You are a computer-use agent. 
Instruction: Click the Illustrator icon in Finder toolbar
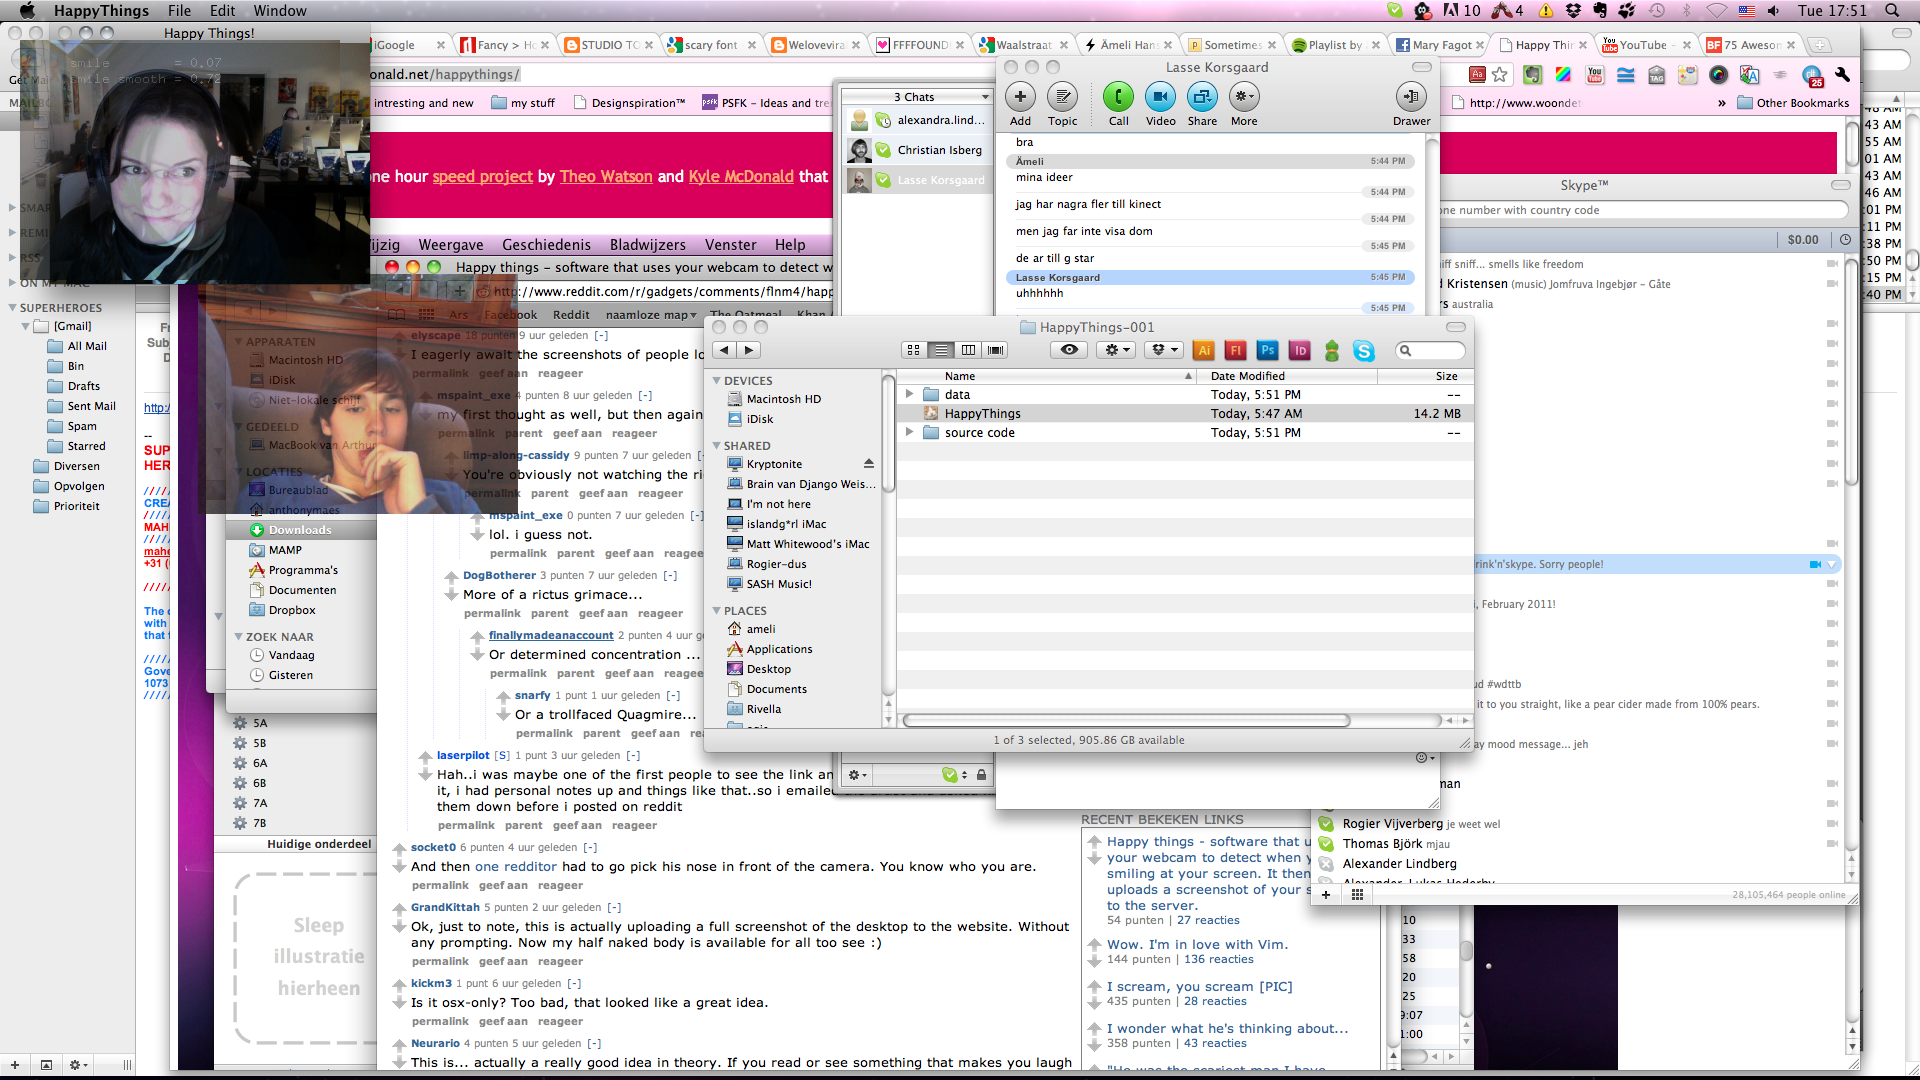(x=1205, y=350)
